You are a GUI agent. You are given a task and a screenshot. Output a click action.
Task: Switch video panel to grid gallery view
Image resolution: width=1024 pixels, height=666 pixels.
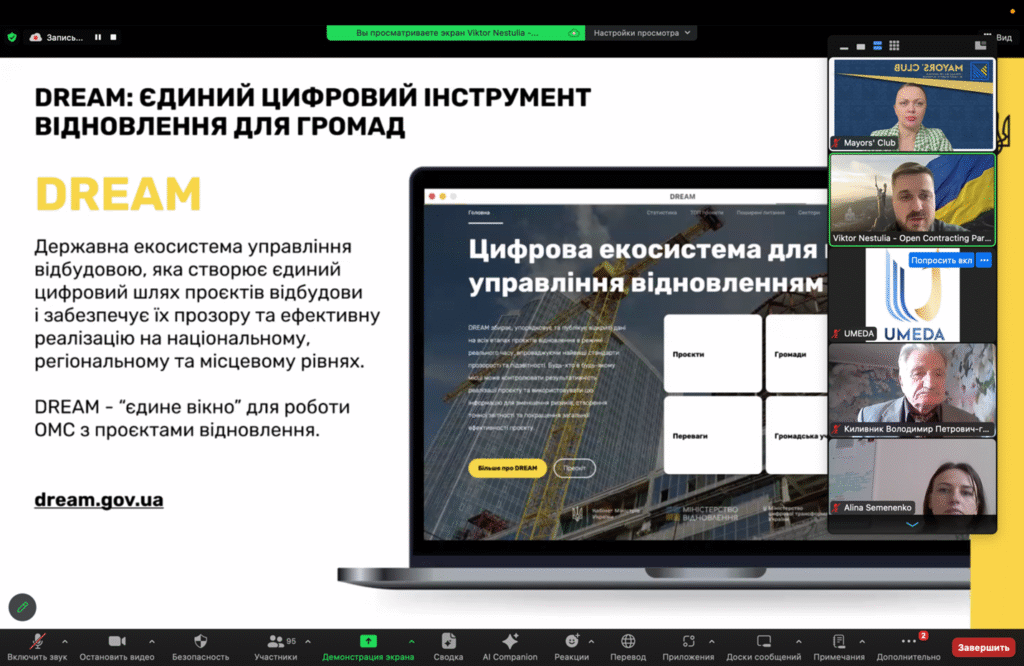[894, 46]
